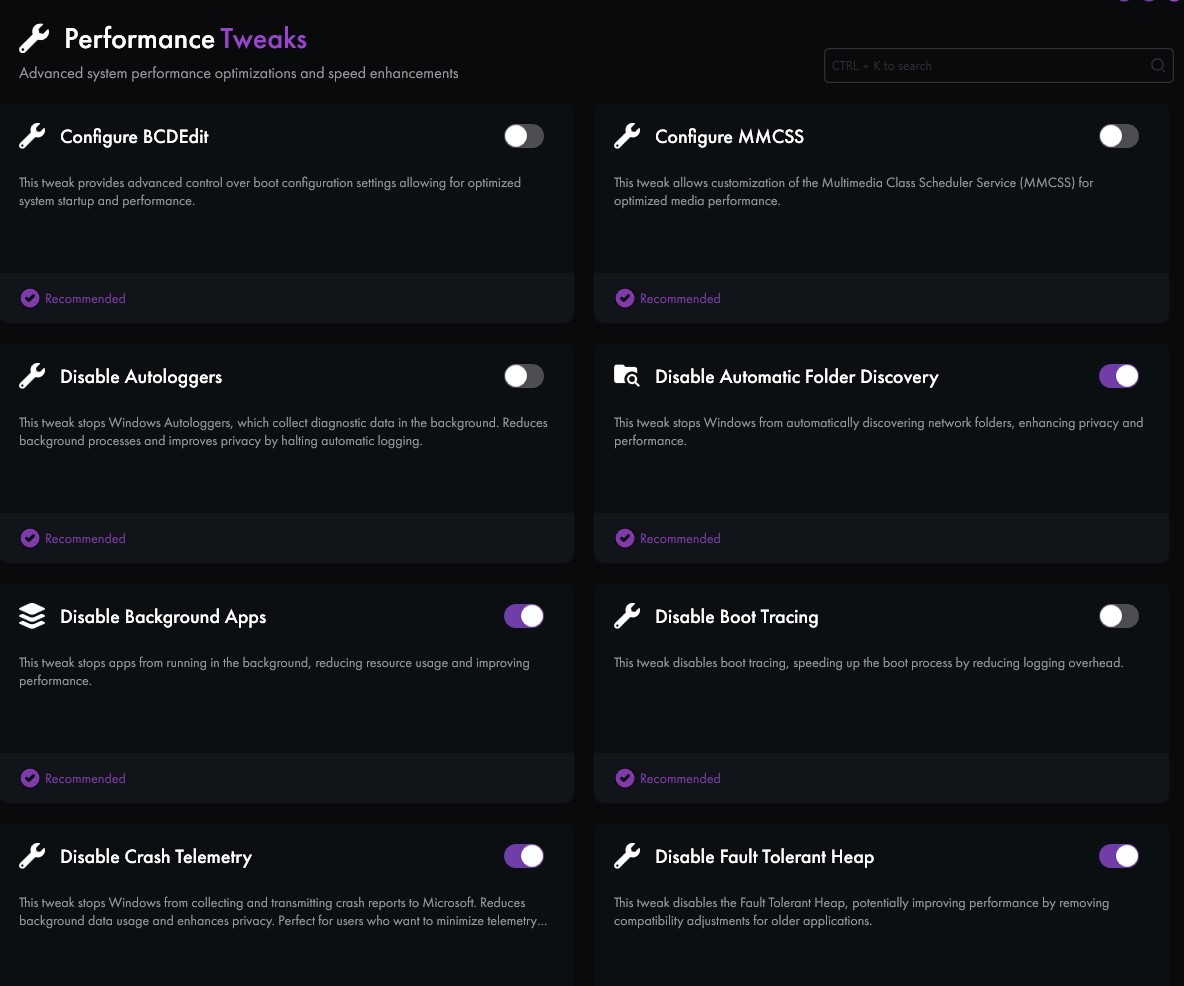The height and width of the screenshot is (986, 1184).
Task: Turn off the Disable Crash Telemetry switch
Action: (524, 856)
